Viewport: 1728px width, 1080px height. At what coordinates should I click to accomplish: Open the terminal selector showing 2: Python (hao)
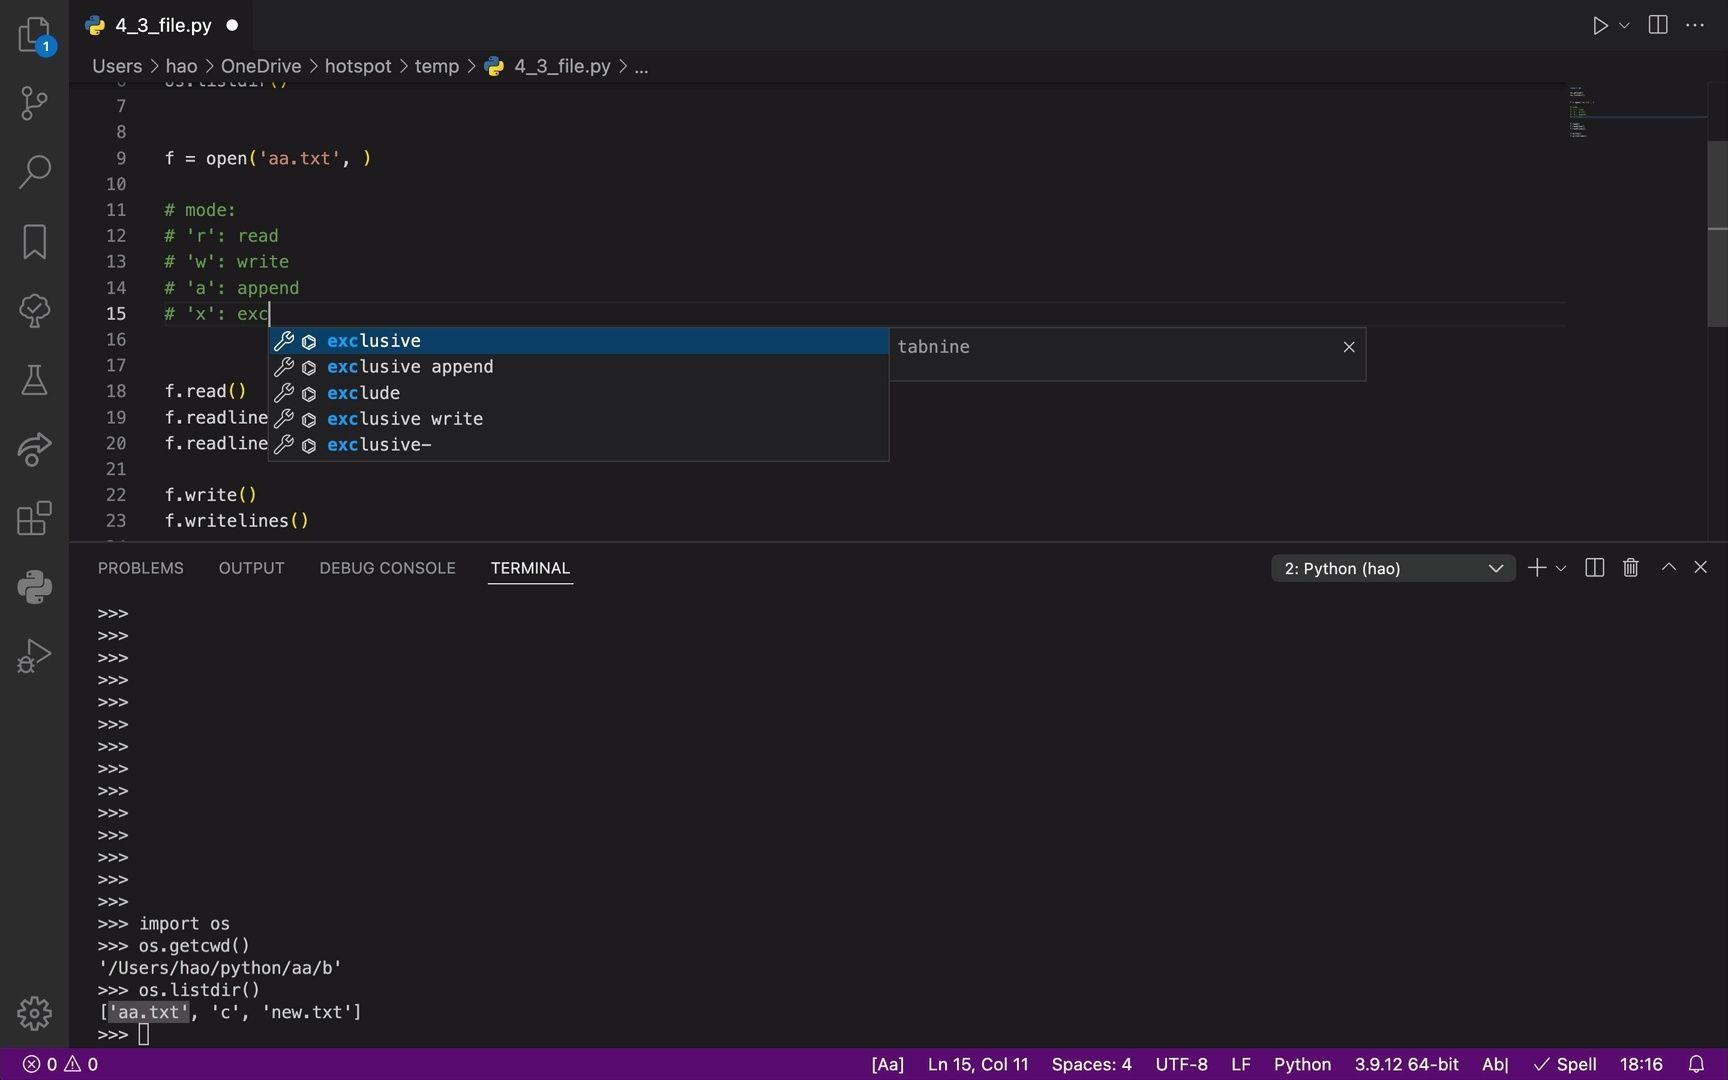point(1391,568)
